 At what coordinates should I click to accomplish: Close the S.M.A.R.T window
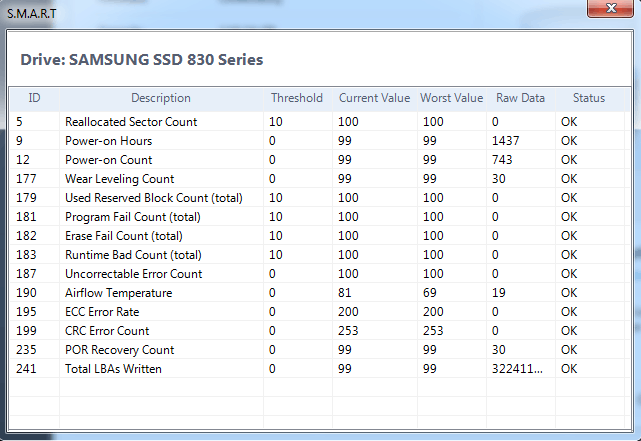610,8
